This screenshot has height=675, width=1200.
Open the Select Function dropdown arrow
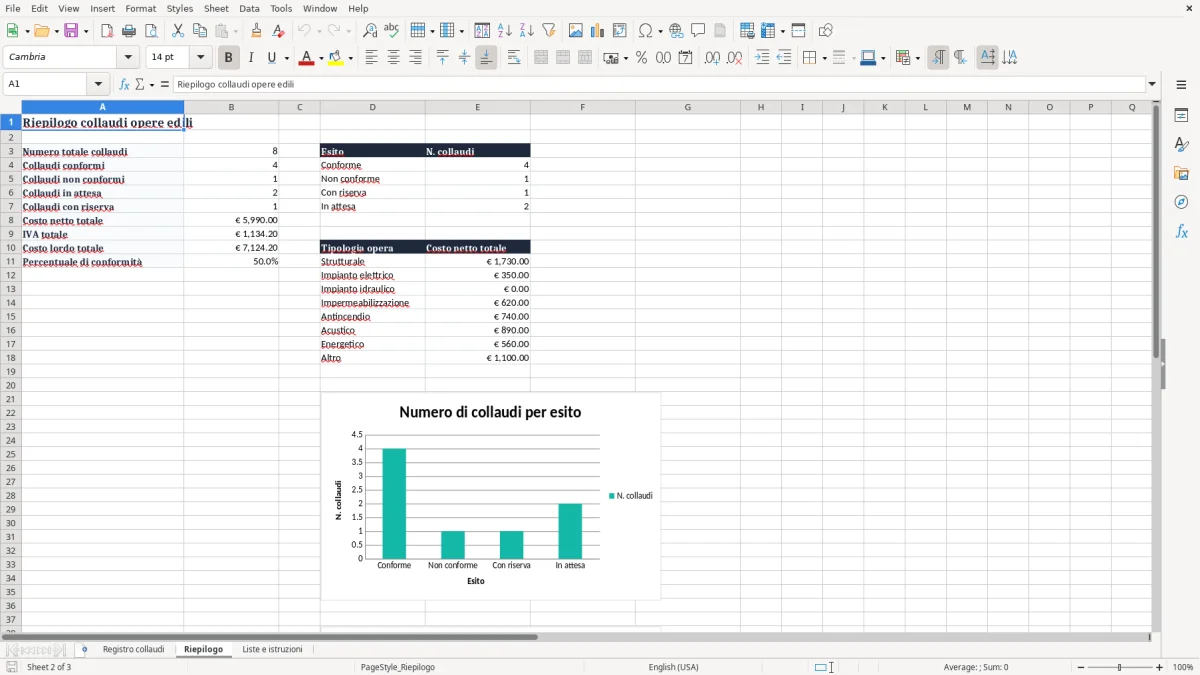[x=152, y=85]
